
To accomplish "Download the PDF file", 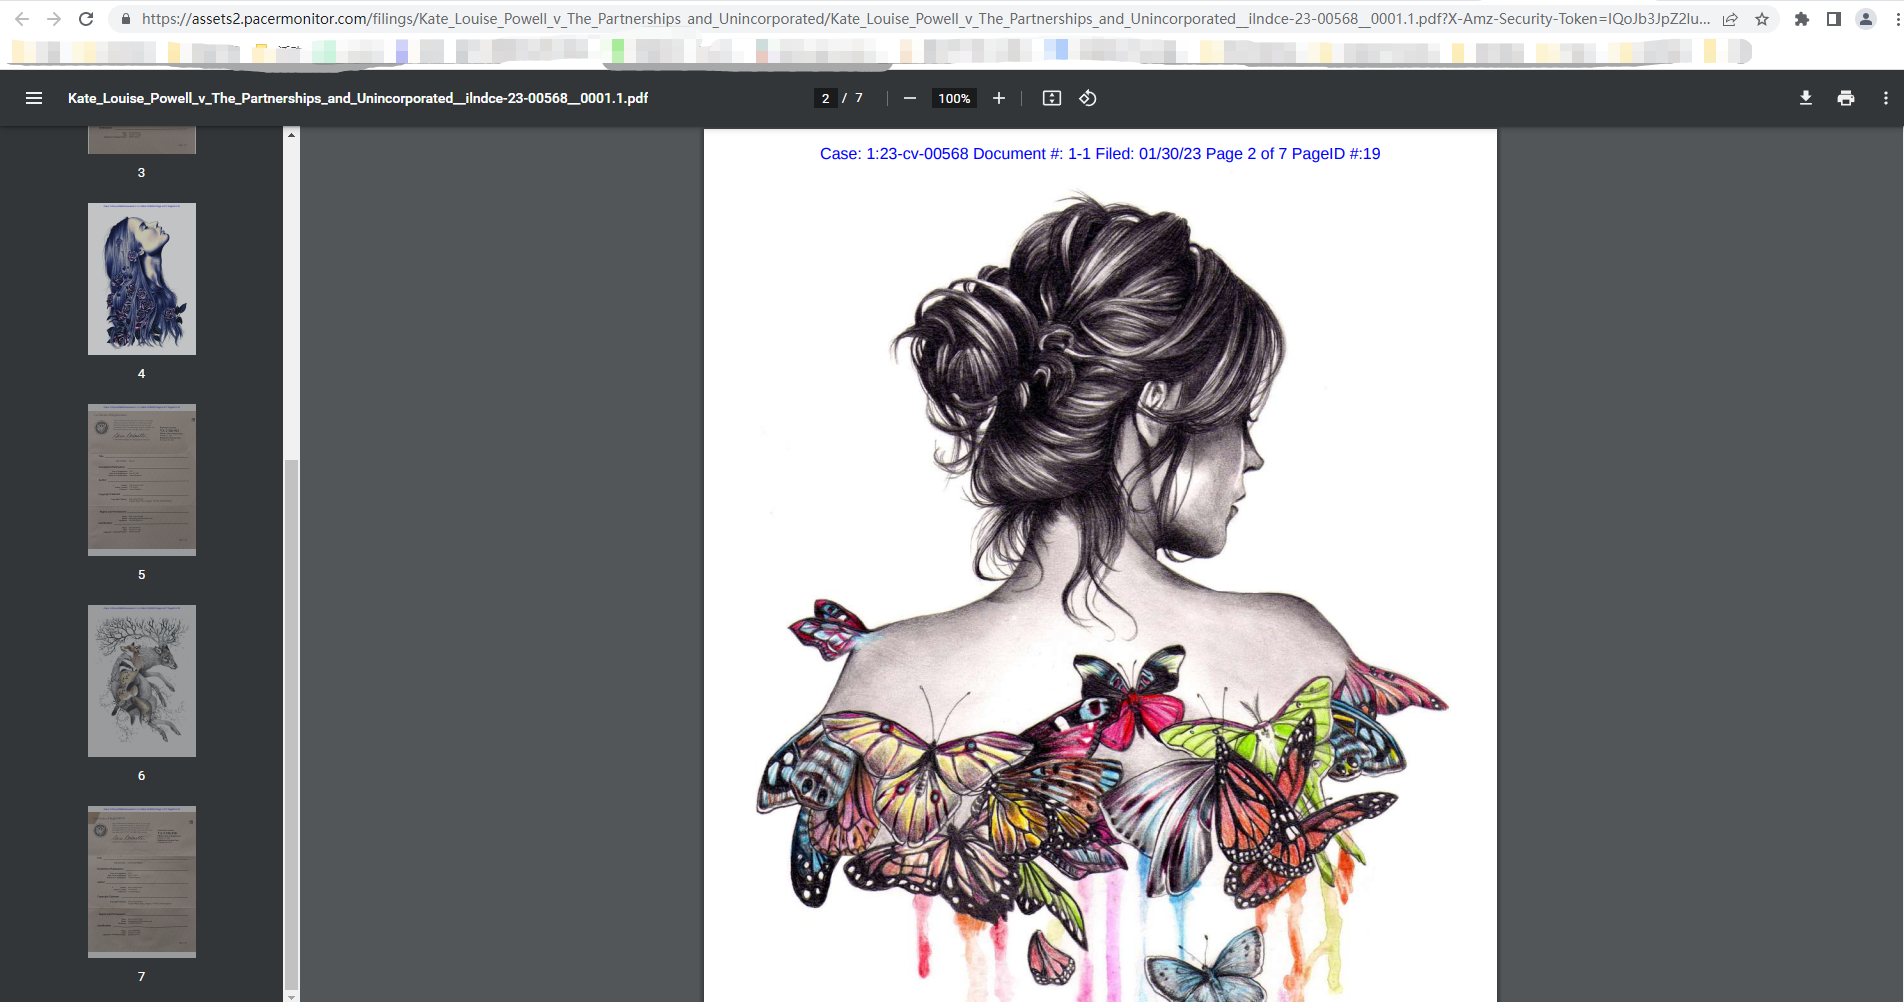I will coord(1806,98).
